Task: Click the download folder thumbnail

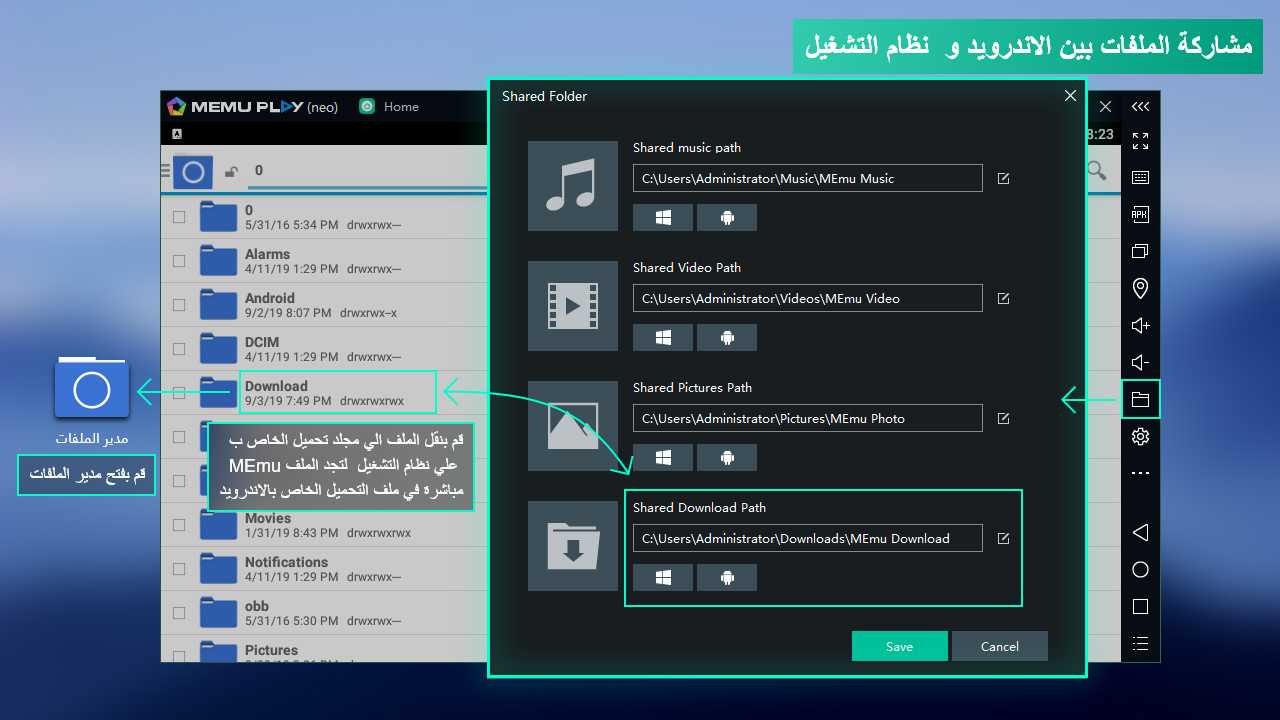Action: point(573,546)
